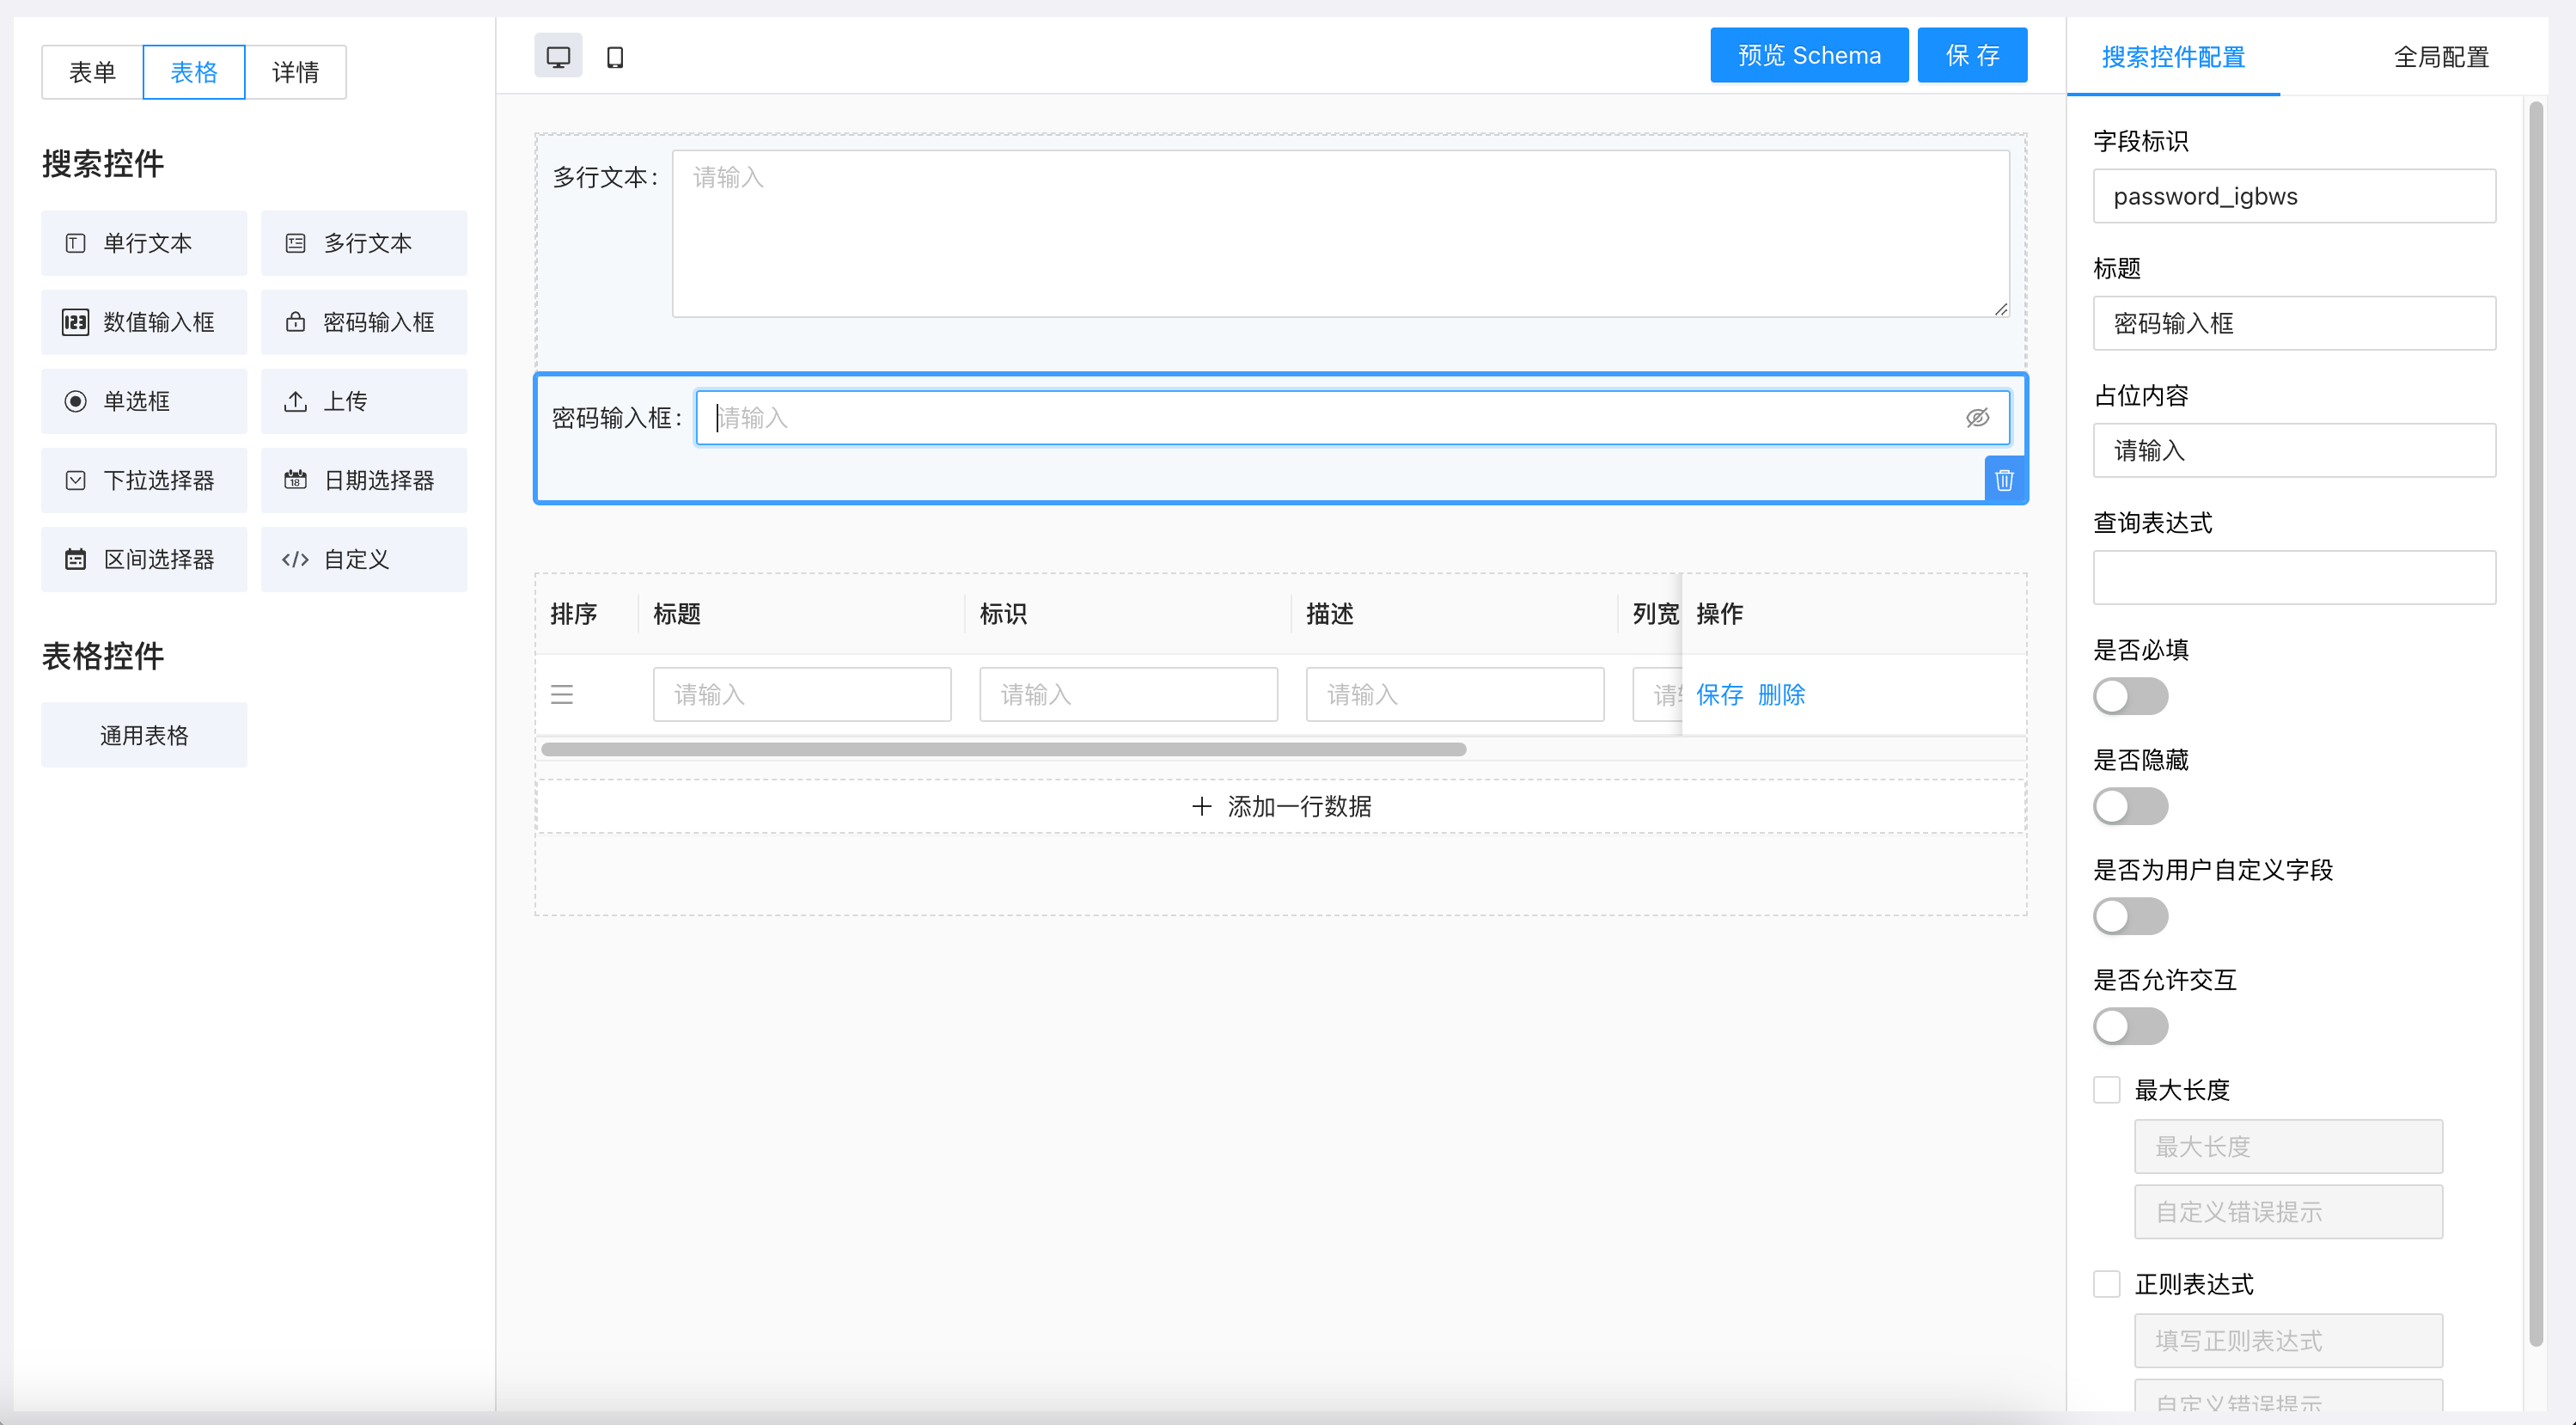Check the 最大长度 checkbox
2576x1425 pixels.
click(x=2106, y=1090)
